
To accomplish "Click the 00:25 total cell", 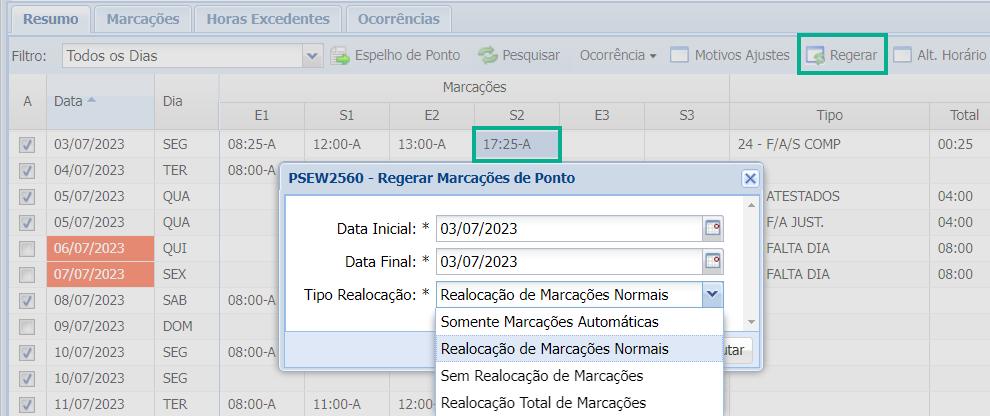I will (959, 145).
